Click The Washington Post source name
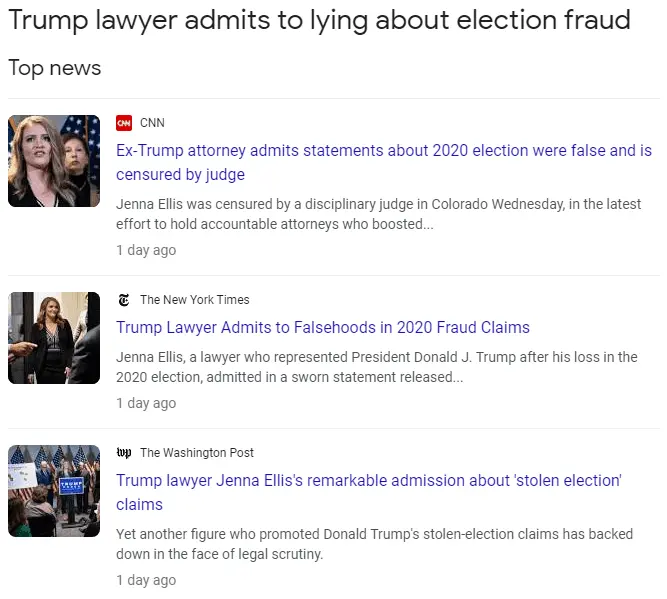This screenshot has height=599, width=667. pos(197,453)
